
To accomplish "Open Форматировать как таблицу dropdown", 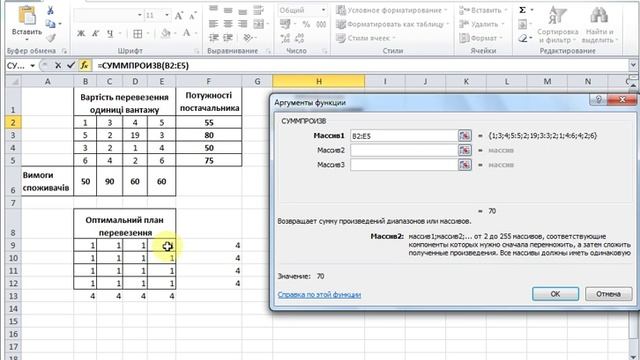I will (x=392, y=24).
